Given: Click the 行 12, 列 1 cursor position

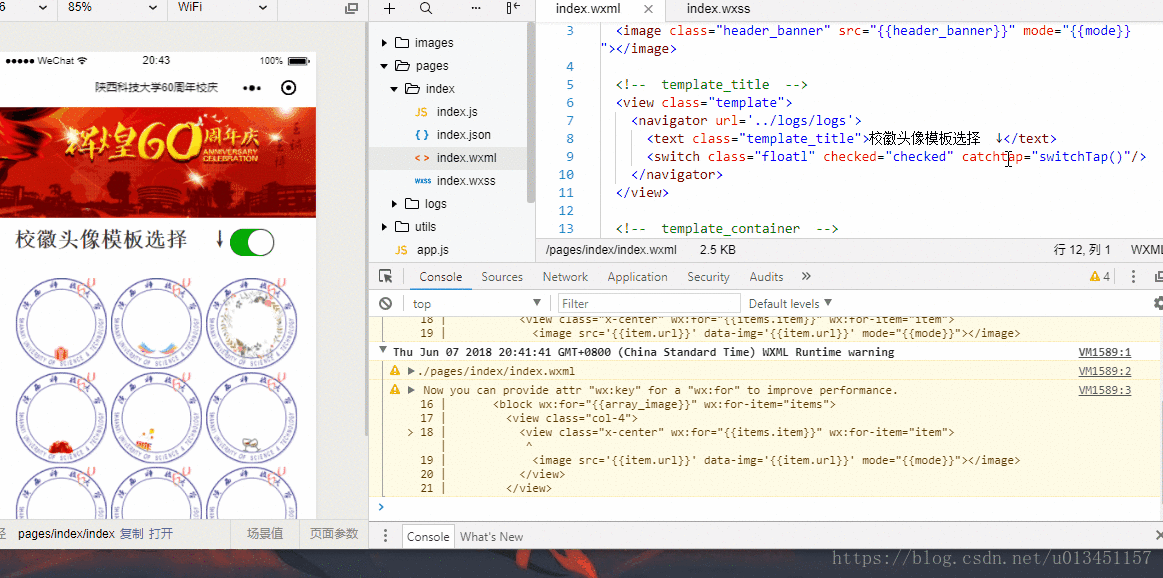Looking at the screenshot, I should click(x=1082, y=250).
